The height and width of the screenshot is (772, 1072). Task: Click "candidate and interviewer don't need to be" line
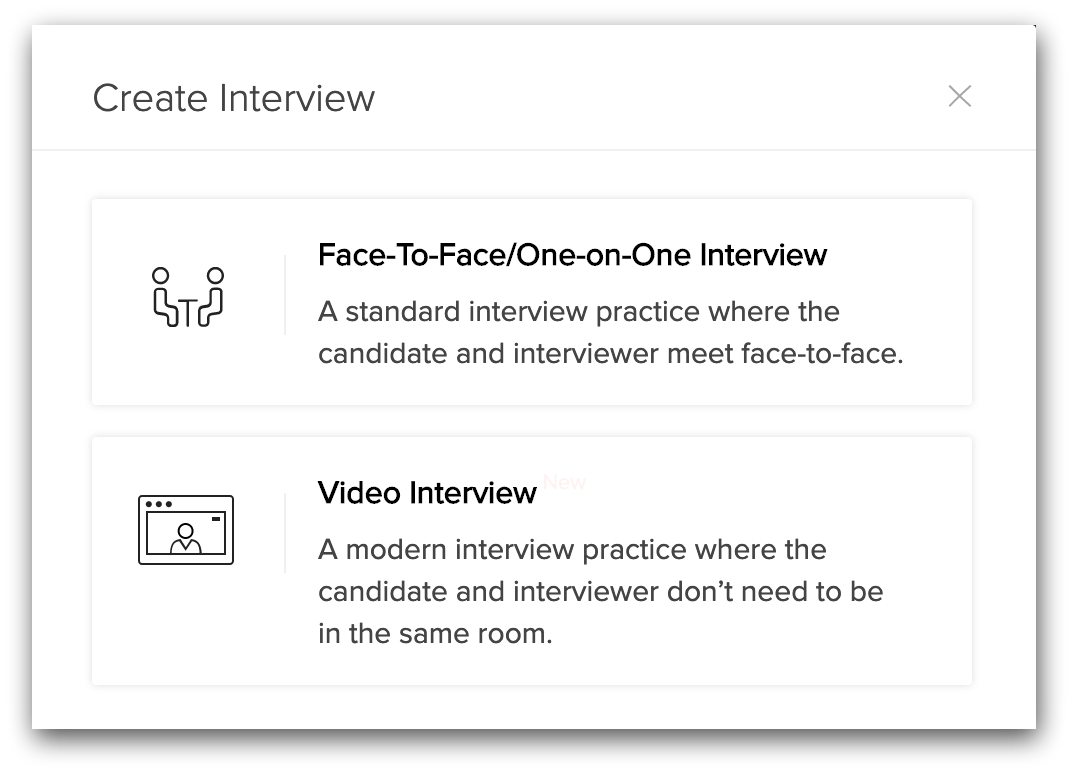click(x=600, y=592)
